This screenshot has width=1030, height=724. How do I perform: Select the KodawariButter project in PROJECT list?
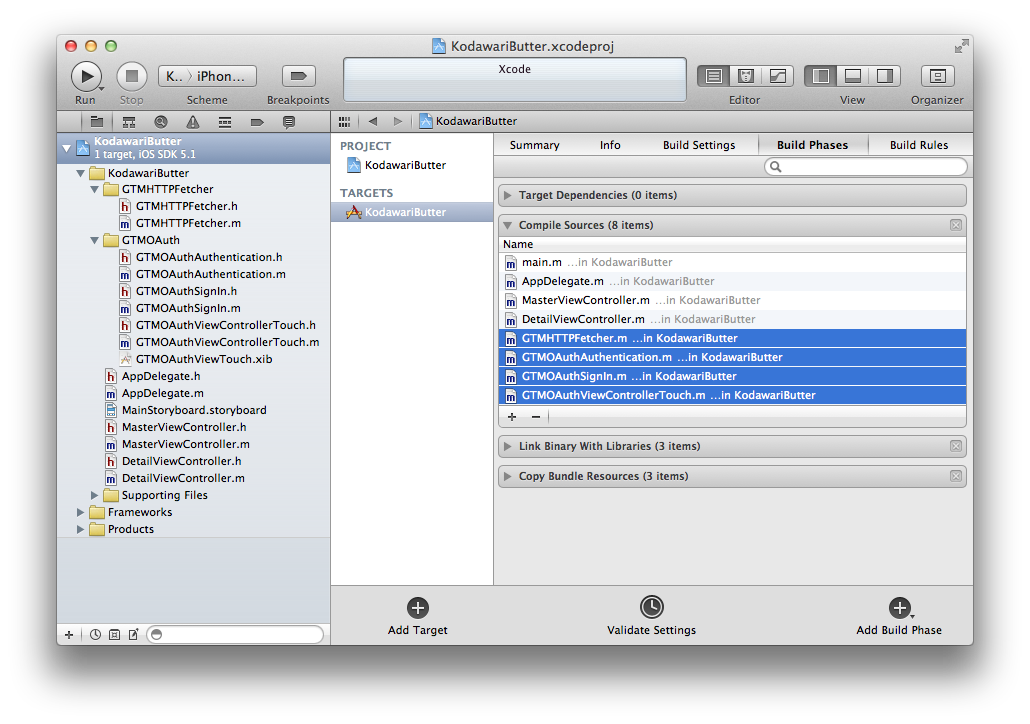[397, 166]
